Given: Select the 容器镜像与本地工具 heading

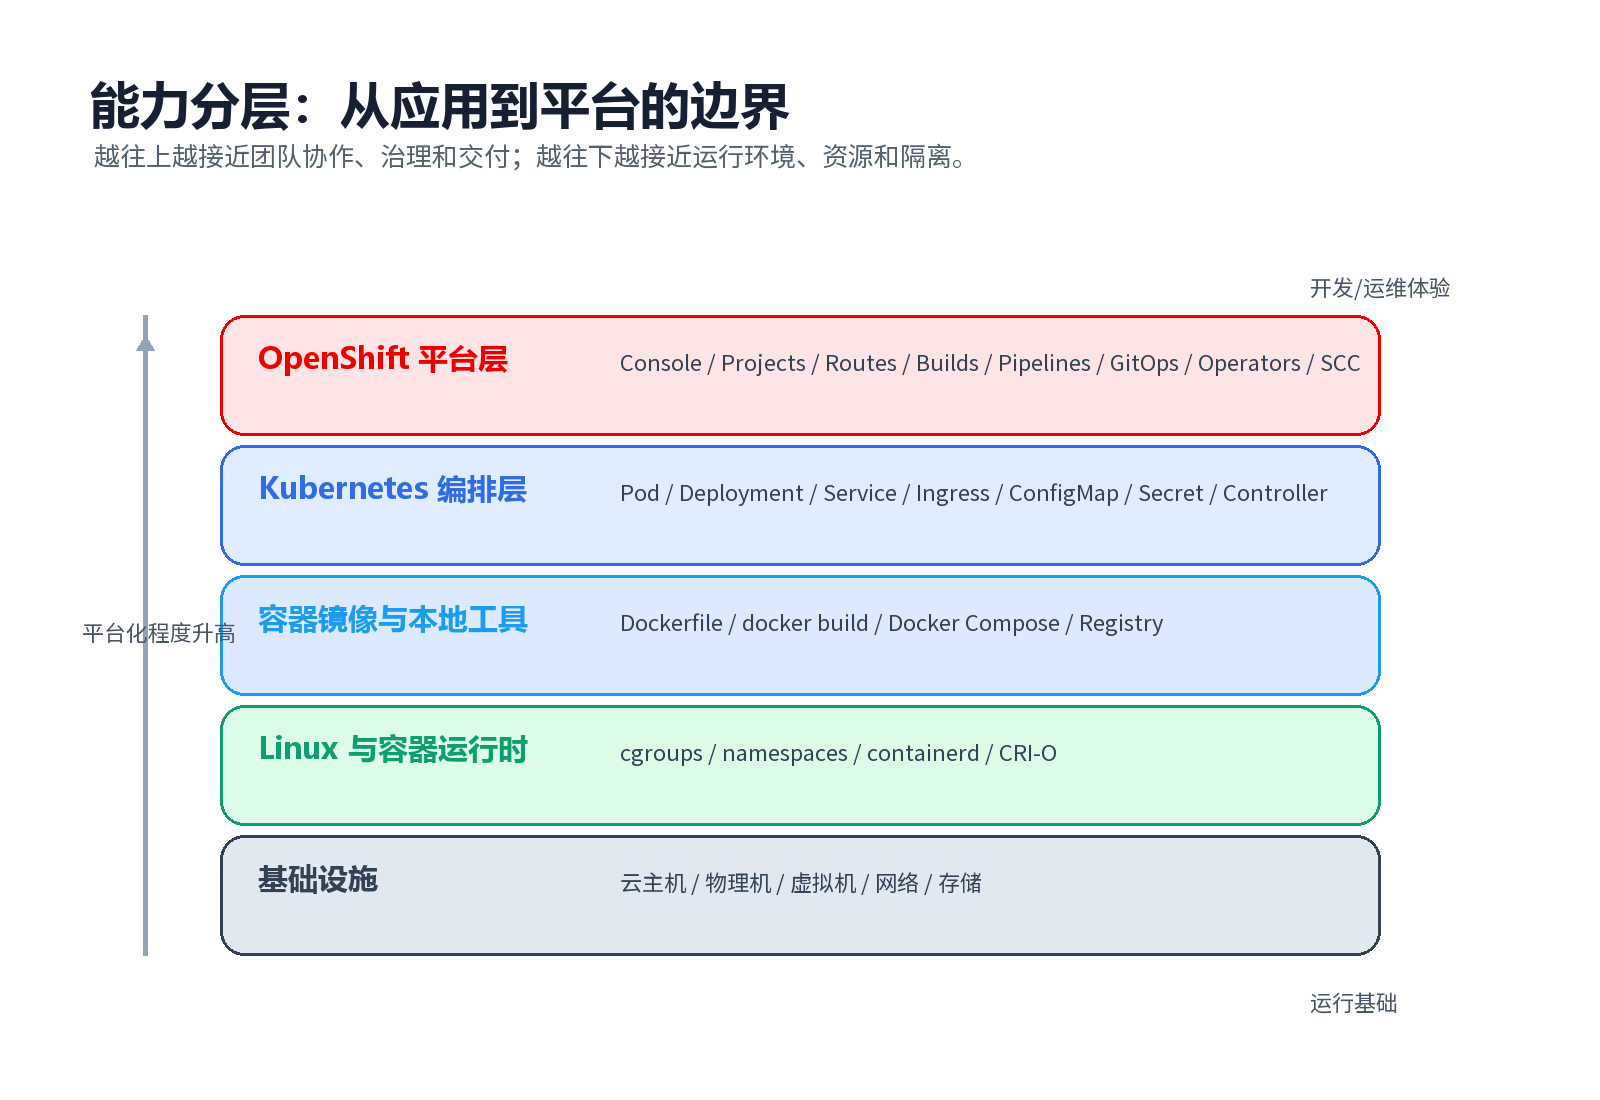Looking at the screenshot, I should 393,619.
